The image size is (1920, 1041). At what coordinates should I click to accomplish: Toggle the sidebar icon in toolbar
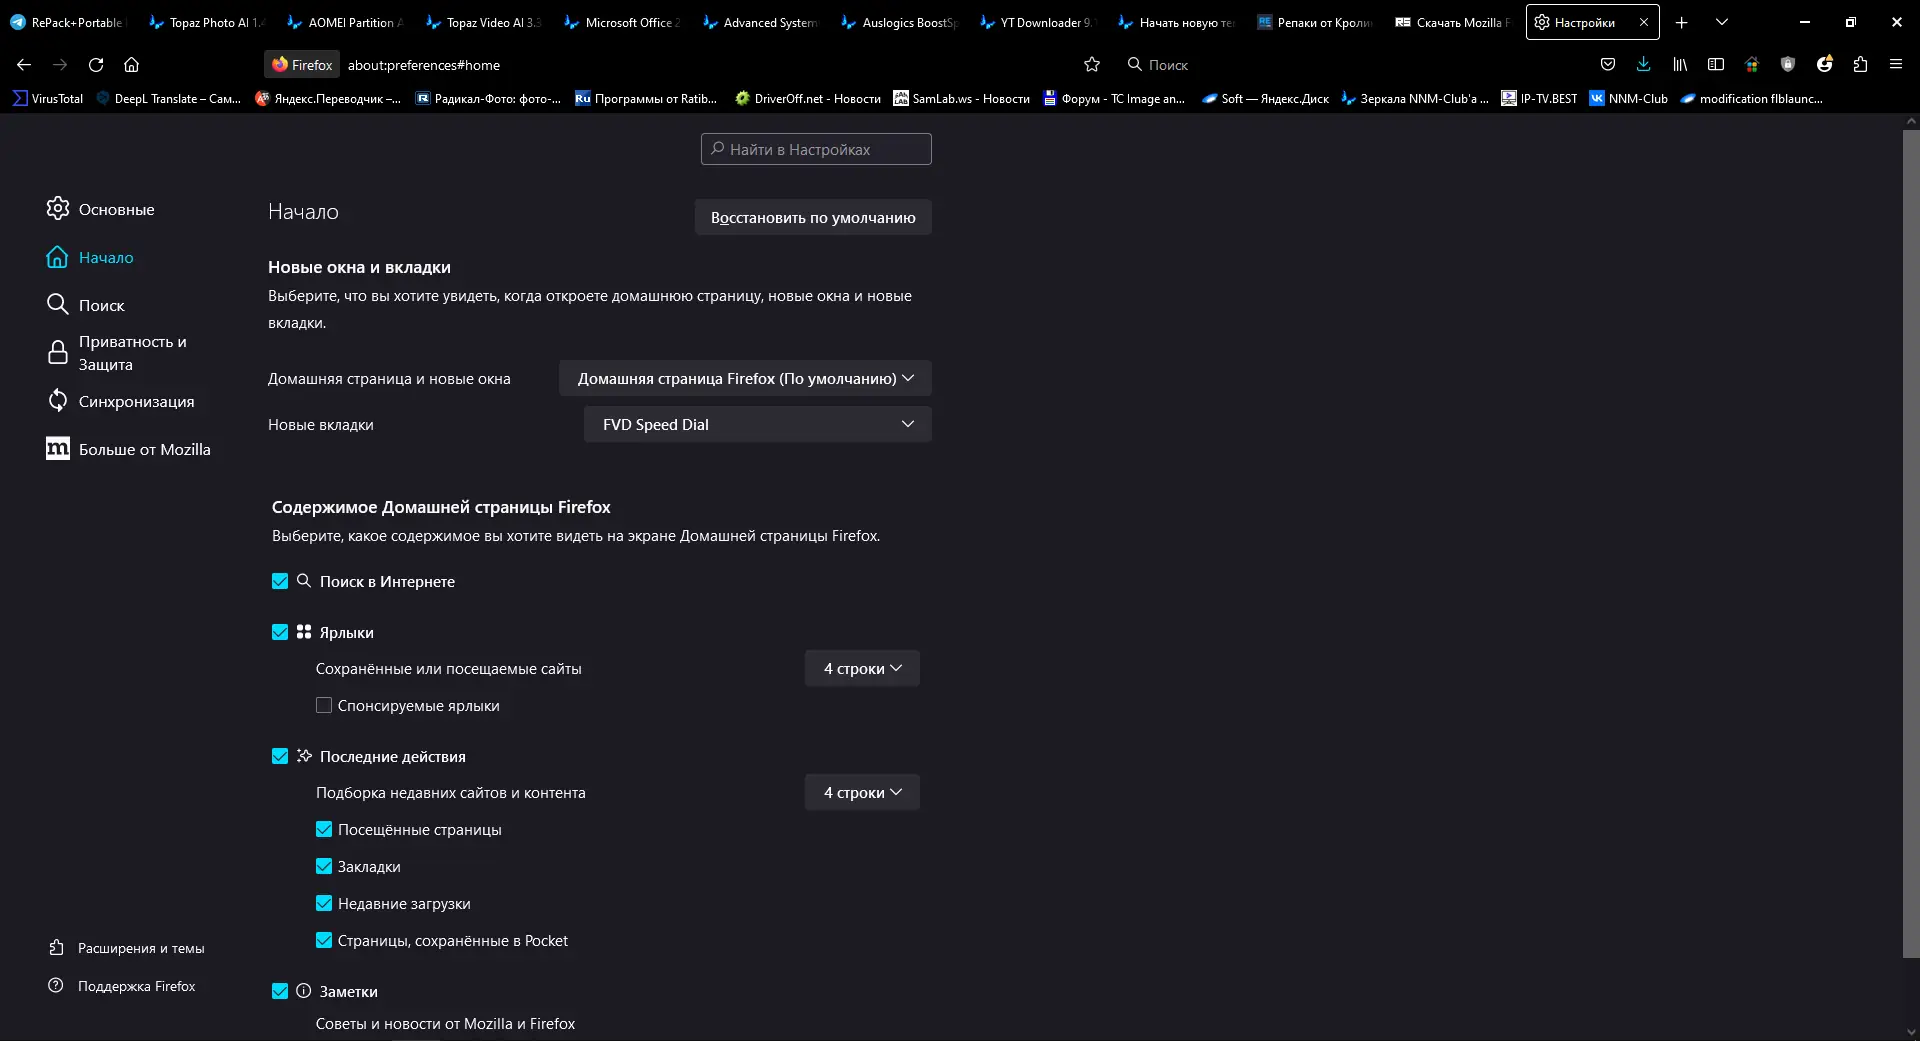(1716, 65)
